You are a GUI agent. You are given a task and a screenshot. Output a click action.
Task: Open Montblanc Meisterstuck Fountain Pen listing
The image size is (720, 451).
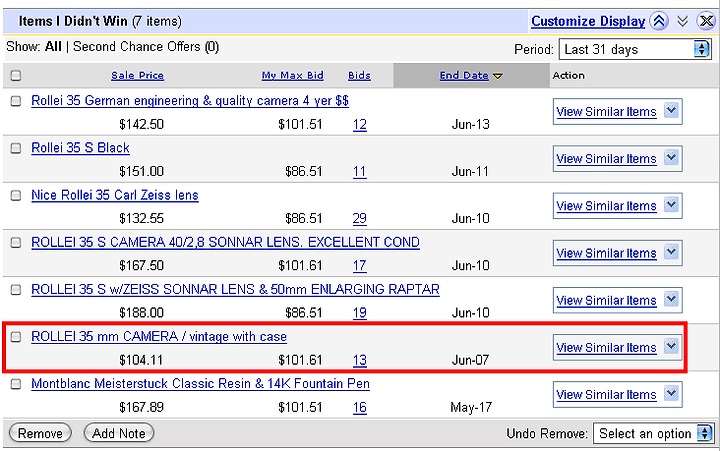(x=200, y=383)
